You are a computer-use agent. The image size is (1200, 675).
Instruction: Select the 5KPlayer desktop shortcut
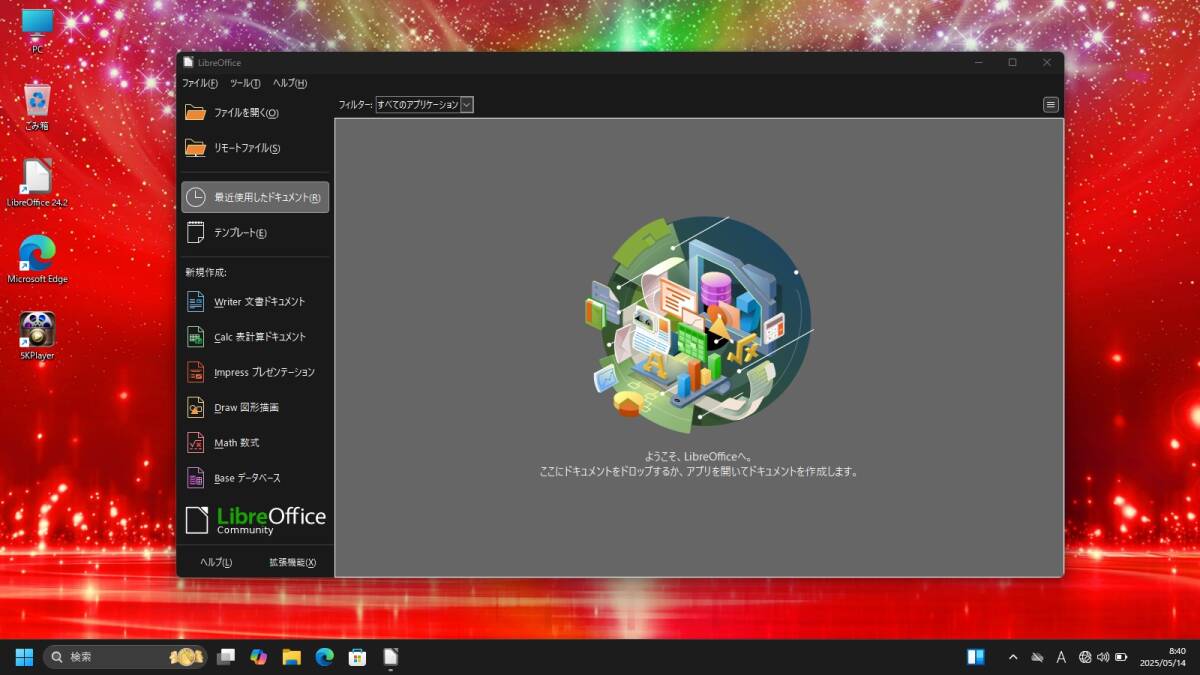37,335
